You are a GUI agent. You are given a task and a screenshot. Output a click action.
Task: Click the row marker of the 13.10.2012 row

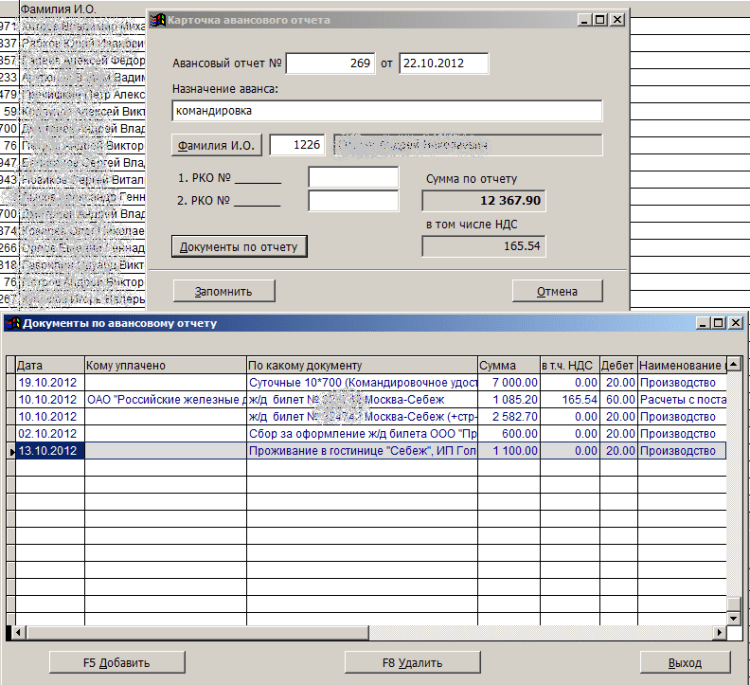coord(11,451)
